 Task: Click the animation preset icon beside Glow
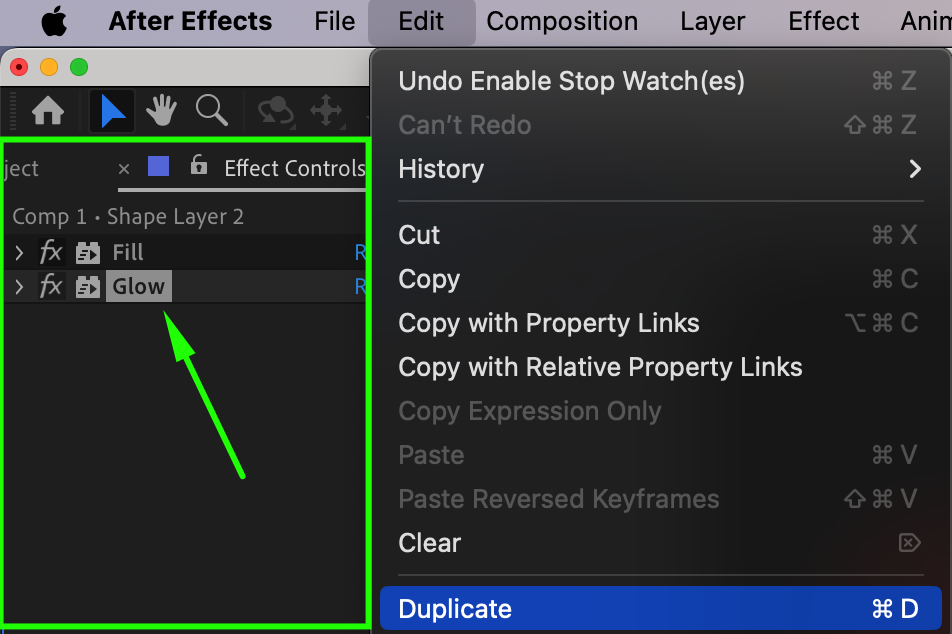click(x=87, y=287)
